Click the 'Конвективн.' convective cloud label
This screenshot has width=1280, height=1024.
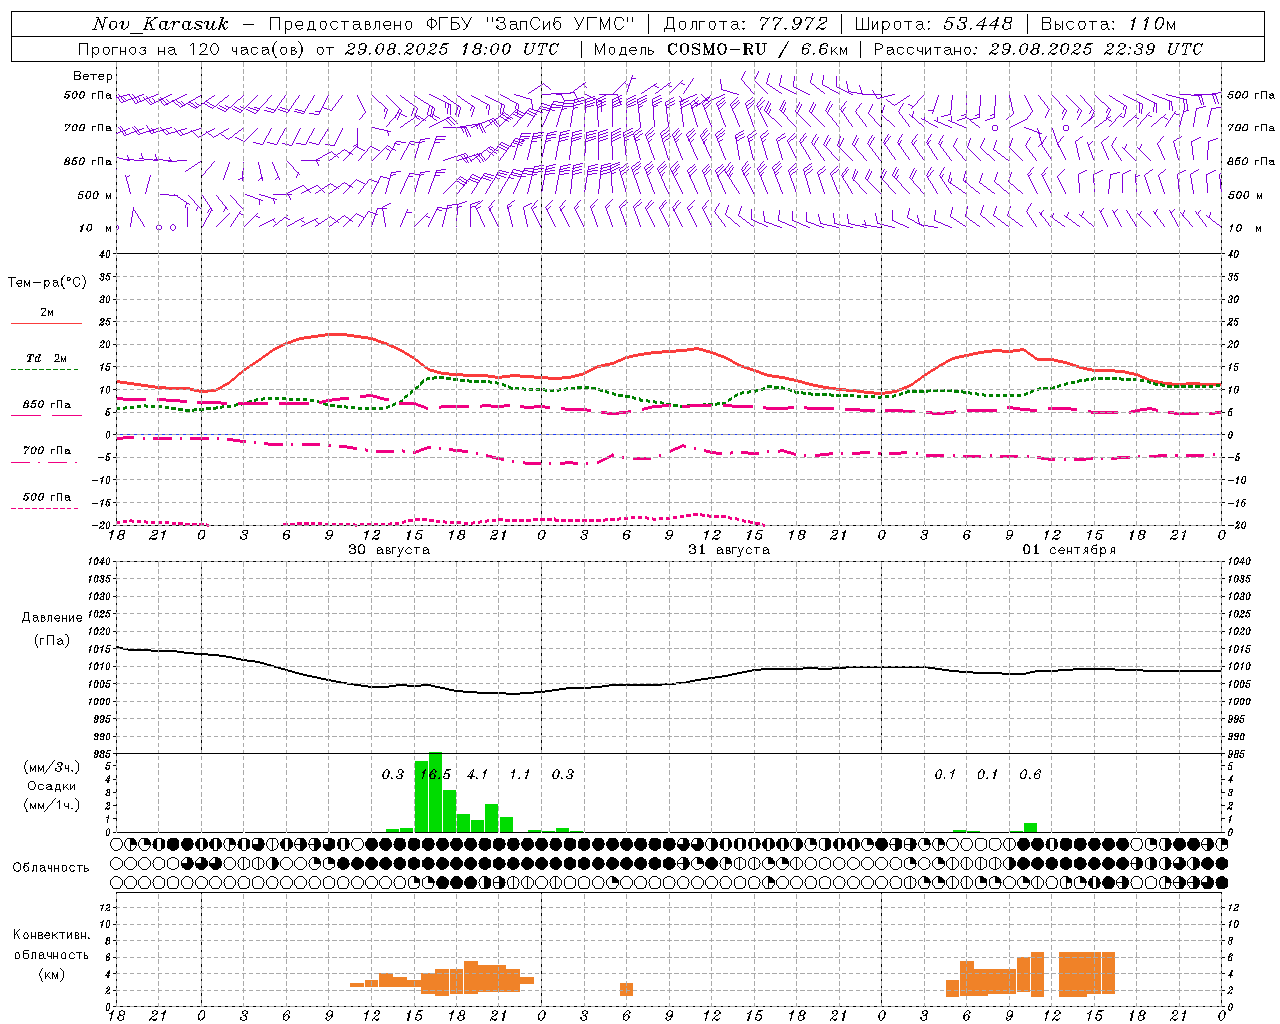51,935
